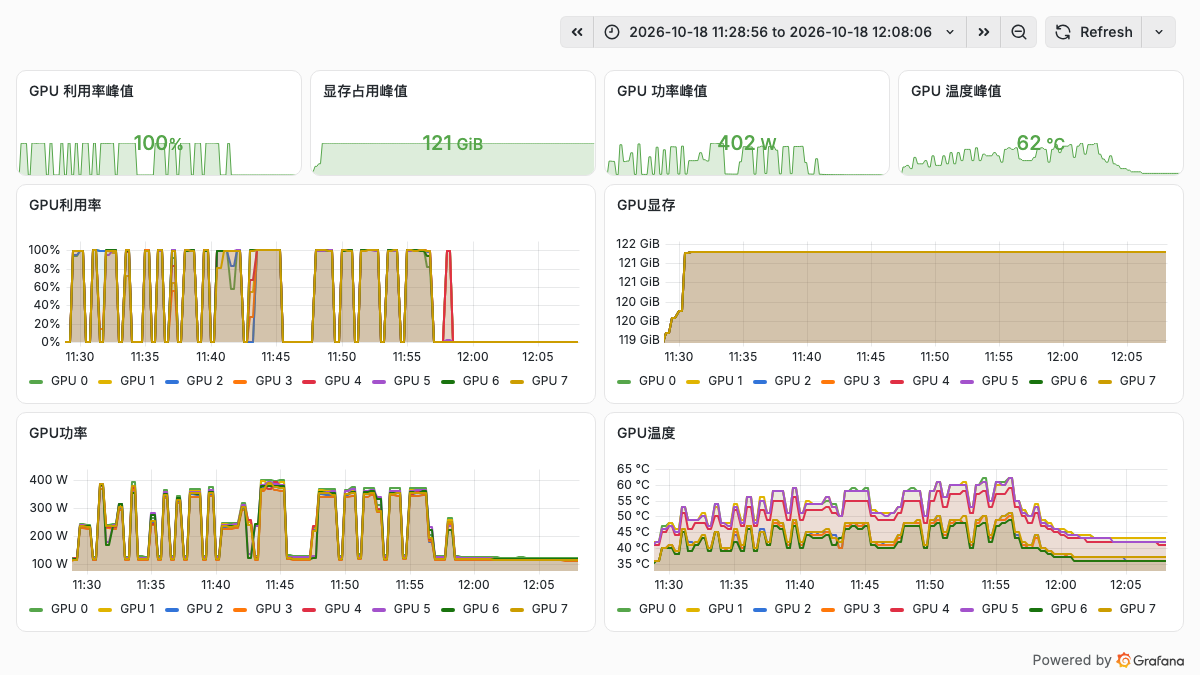Expand the refresh interval dropdown
The height and width of the screenshot is (675, 1200).
click(x=1159, y=32)
